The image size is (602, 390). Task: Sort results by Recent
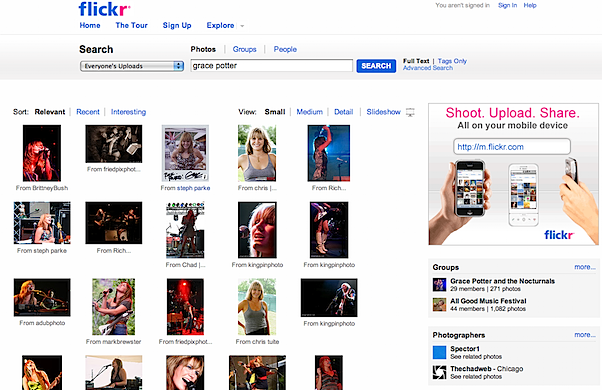(x=88, y=112)
